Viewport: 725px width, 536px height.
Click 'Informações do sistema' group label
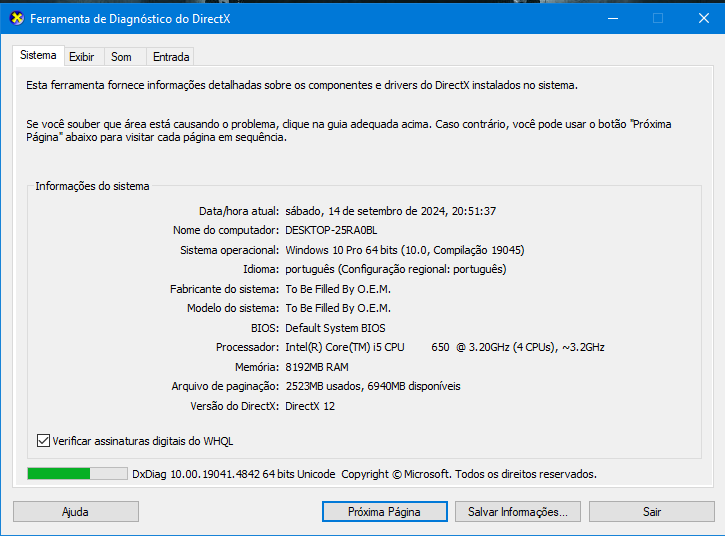tap(92, 186)
